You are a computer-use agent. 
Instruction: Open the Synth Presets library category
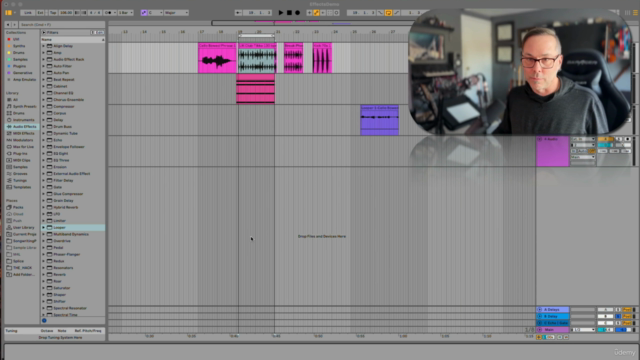click(x=24, y=107)
